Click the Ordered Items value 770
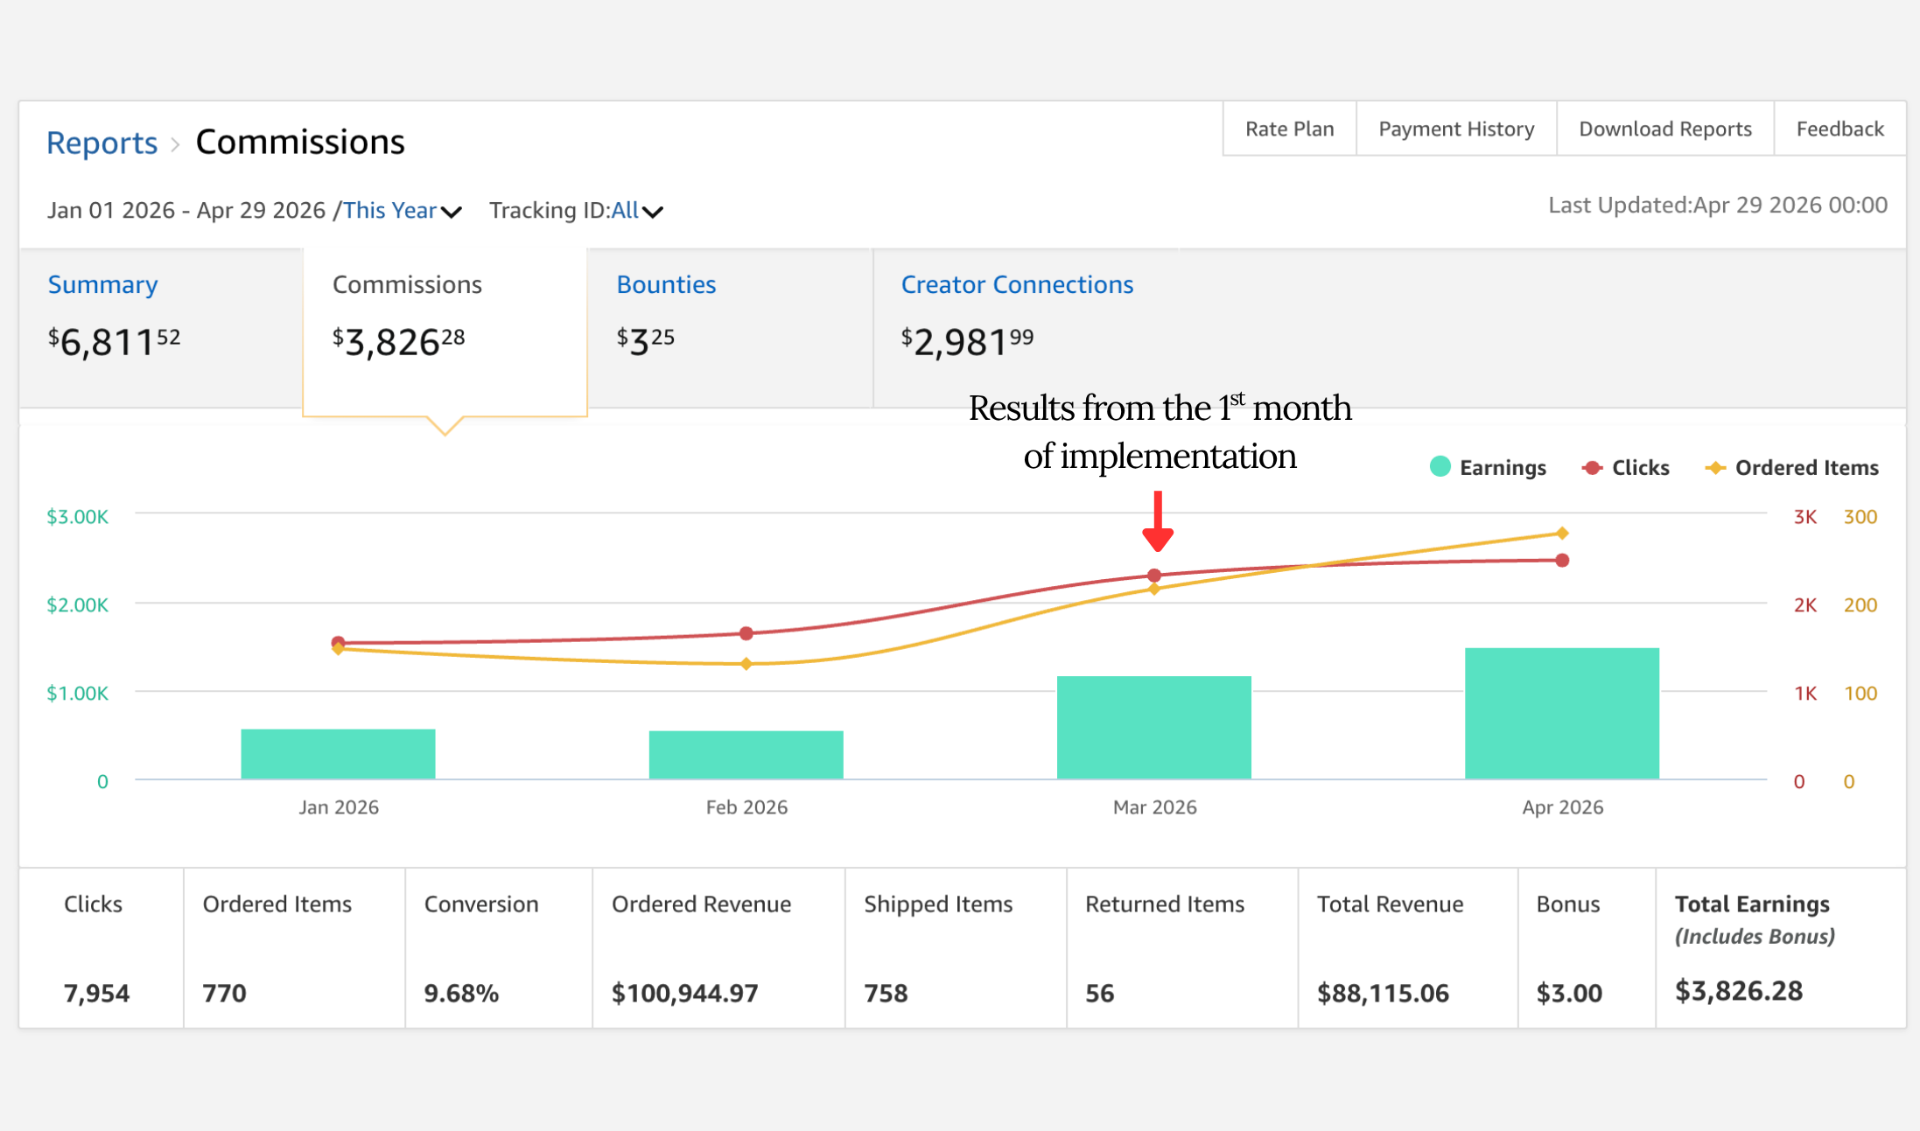This screenshot has height=1131, width=1920. (224, 993)
